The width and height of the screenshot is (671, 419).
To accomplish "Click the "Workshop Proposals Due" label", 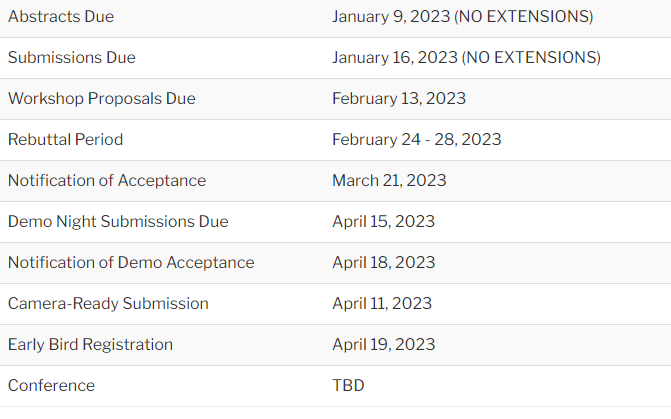I will (102, 99).
